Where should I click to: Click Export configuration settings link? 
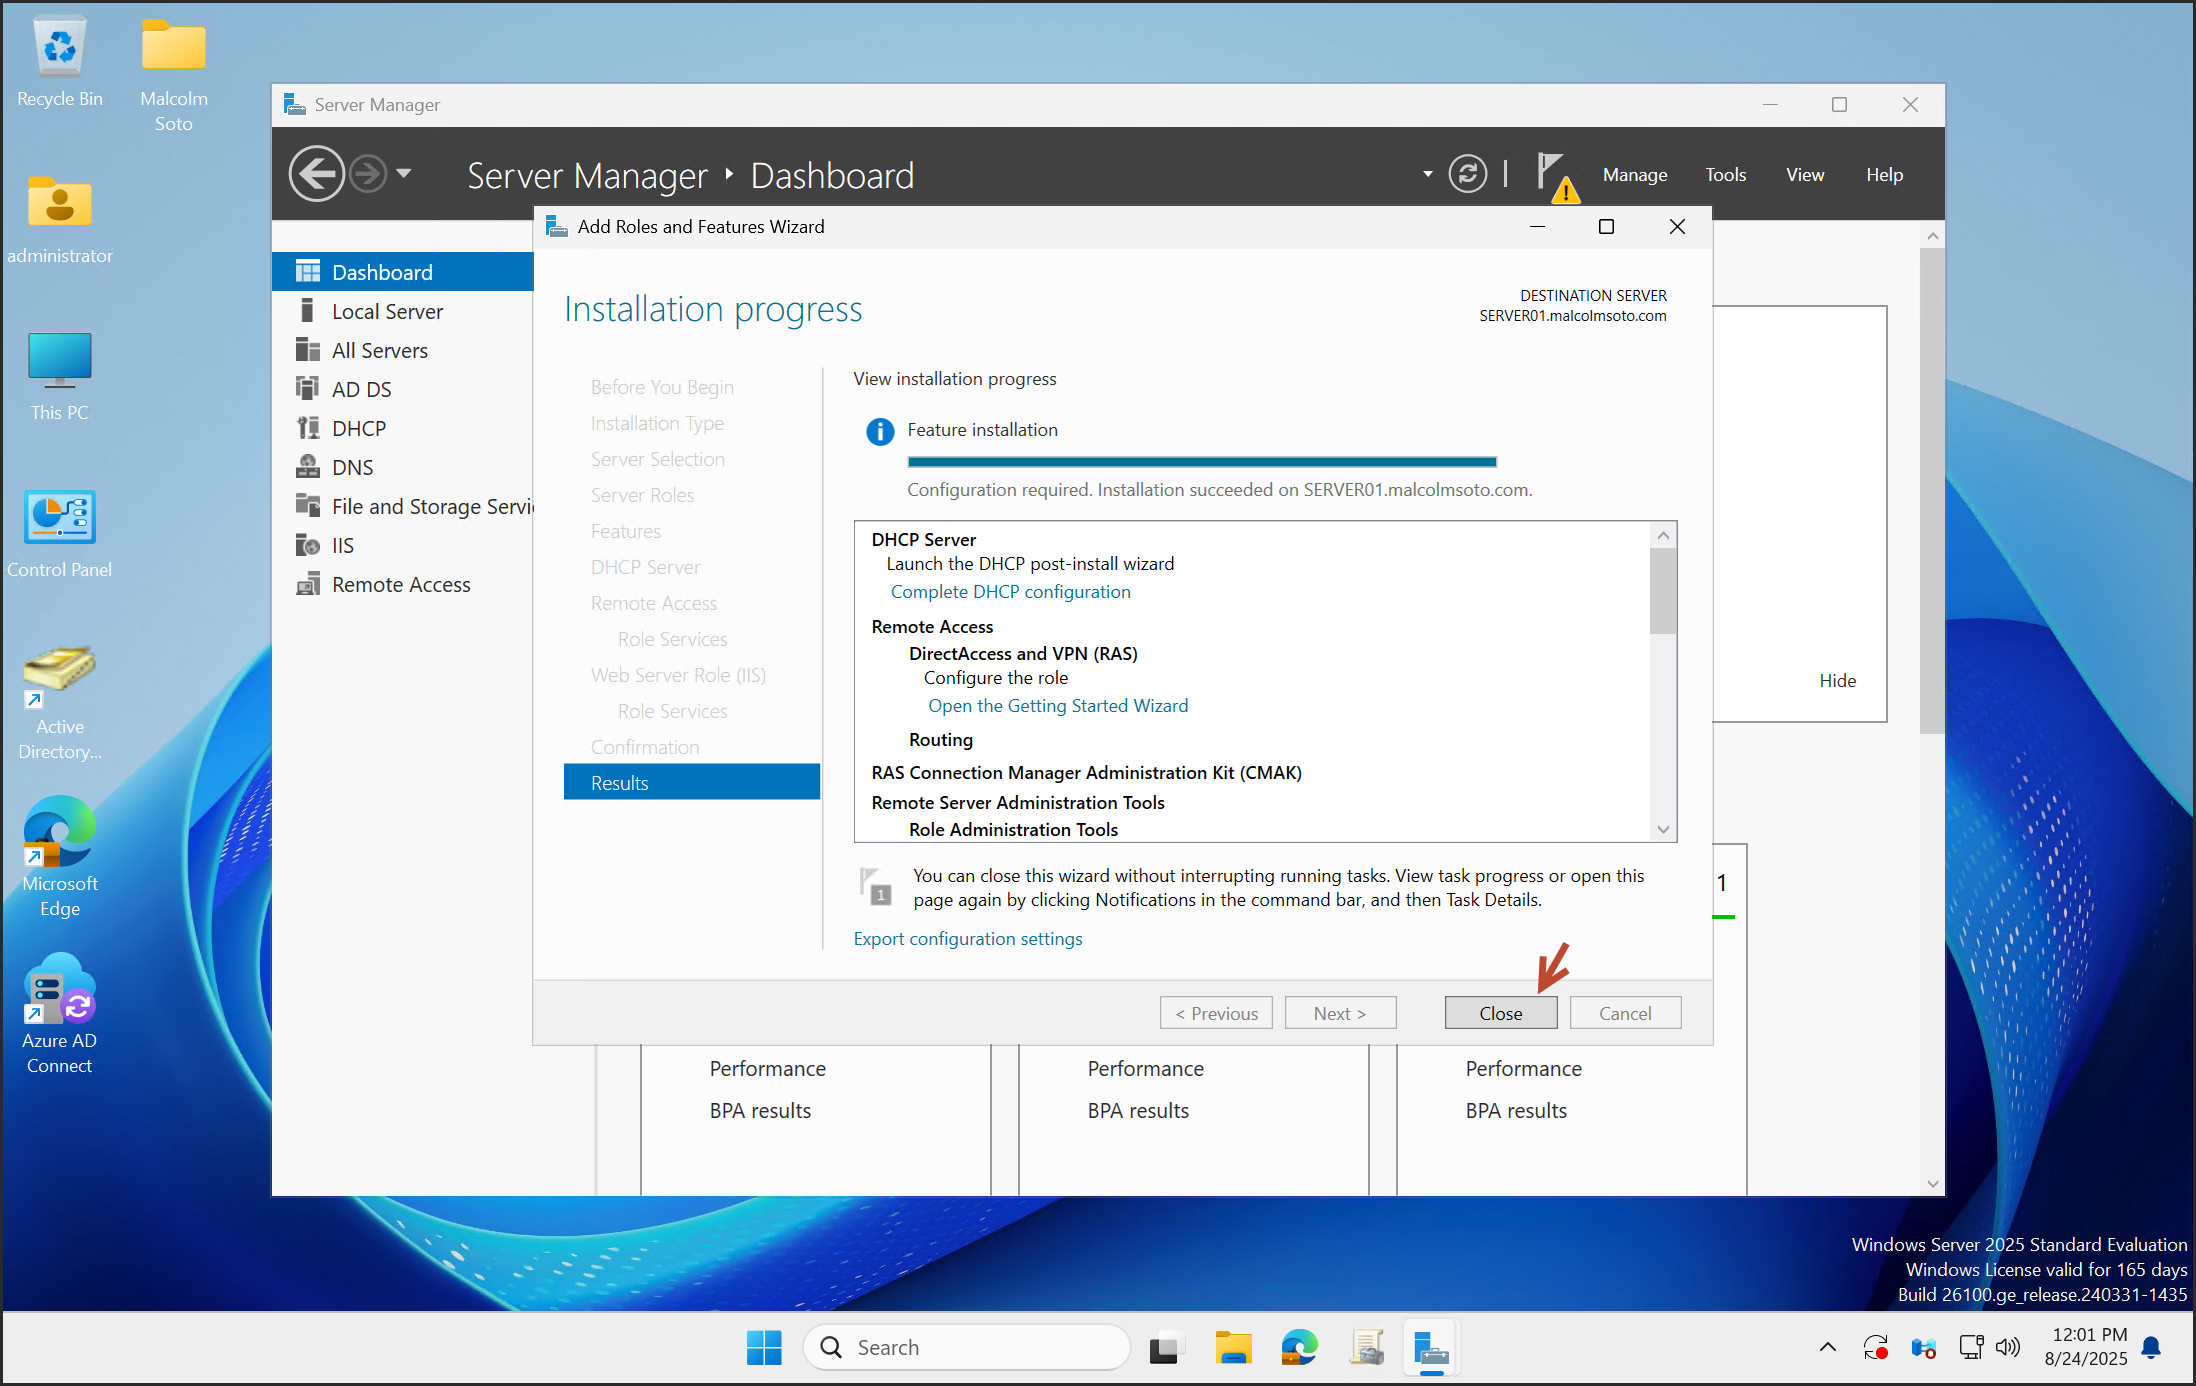click(x=967, y=939)
